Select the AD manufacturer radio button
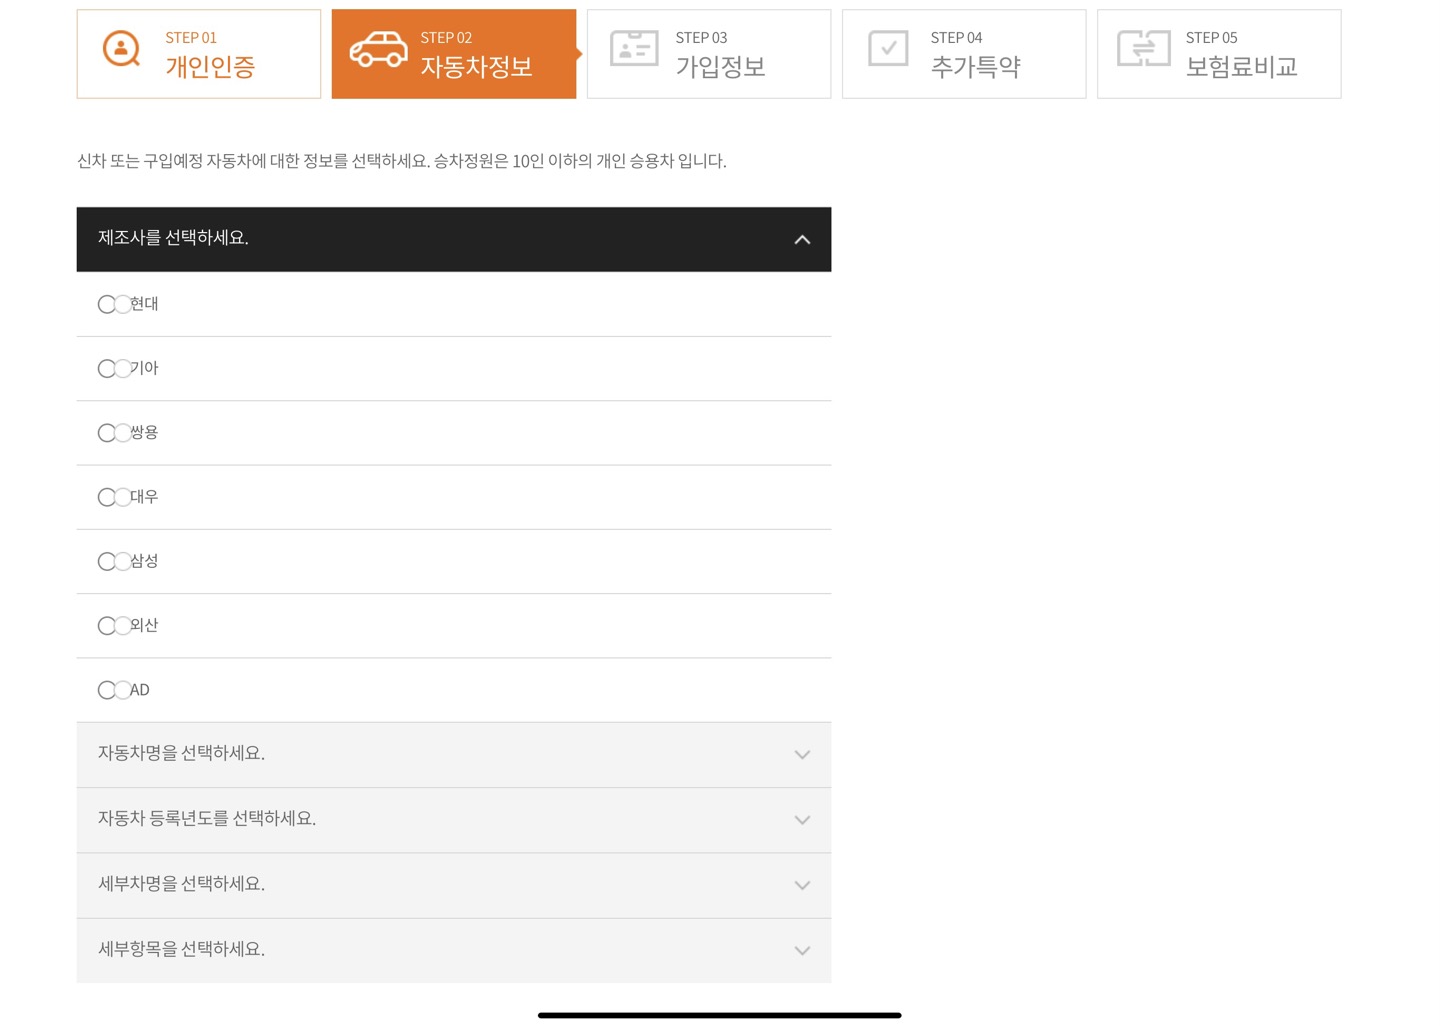Image resolution: width=1440 pixels, height=1026 pixels. coord(107,690)
